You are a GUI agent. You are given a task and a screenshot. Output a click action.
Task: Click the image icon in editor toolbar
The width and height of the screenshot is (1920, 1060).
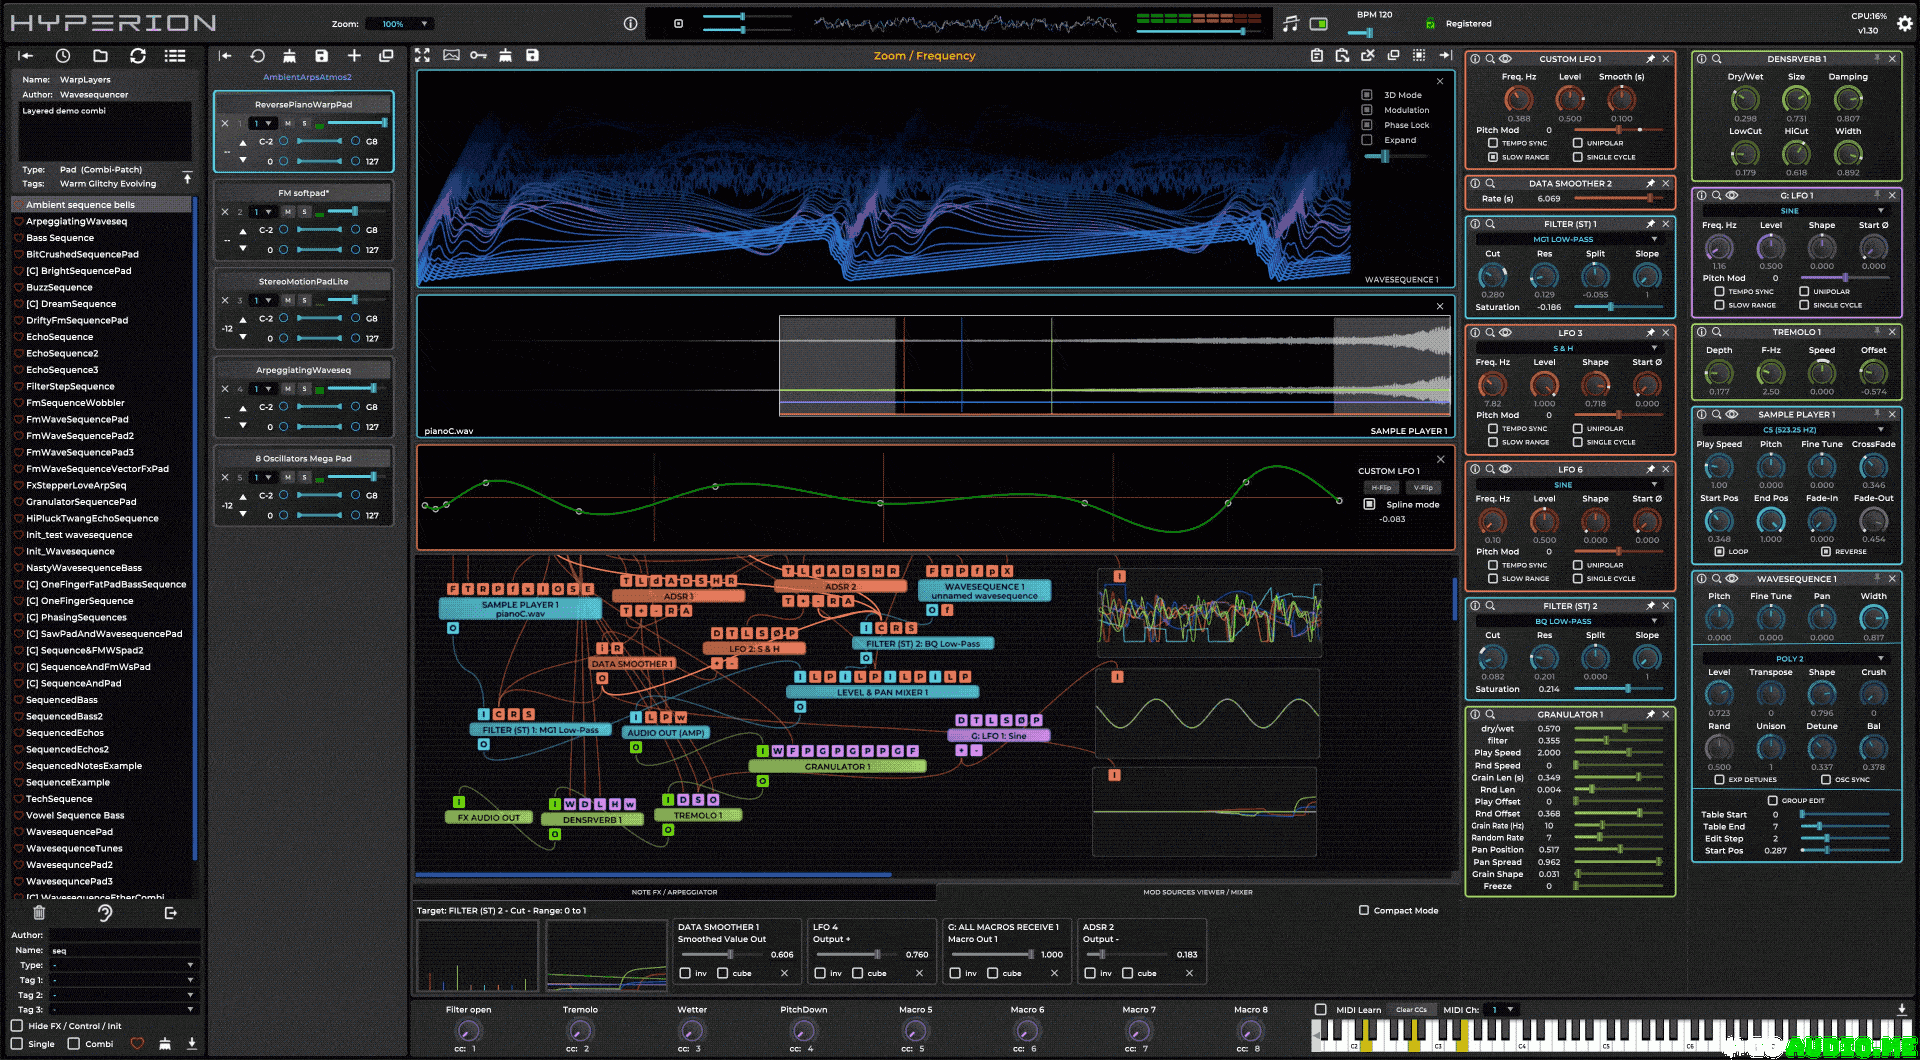(451, 56)
